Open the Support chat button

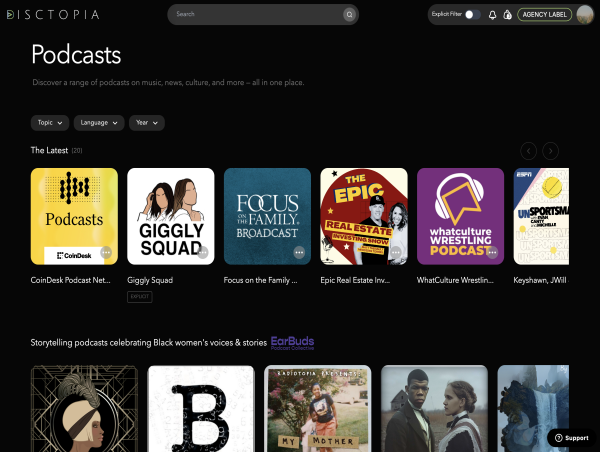(x=571, y=438)
